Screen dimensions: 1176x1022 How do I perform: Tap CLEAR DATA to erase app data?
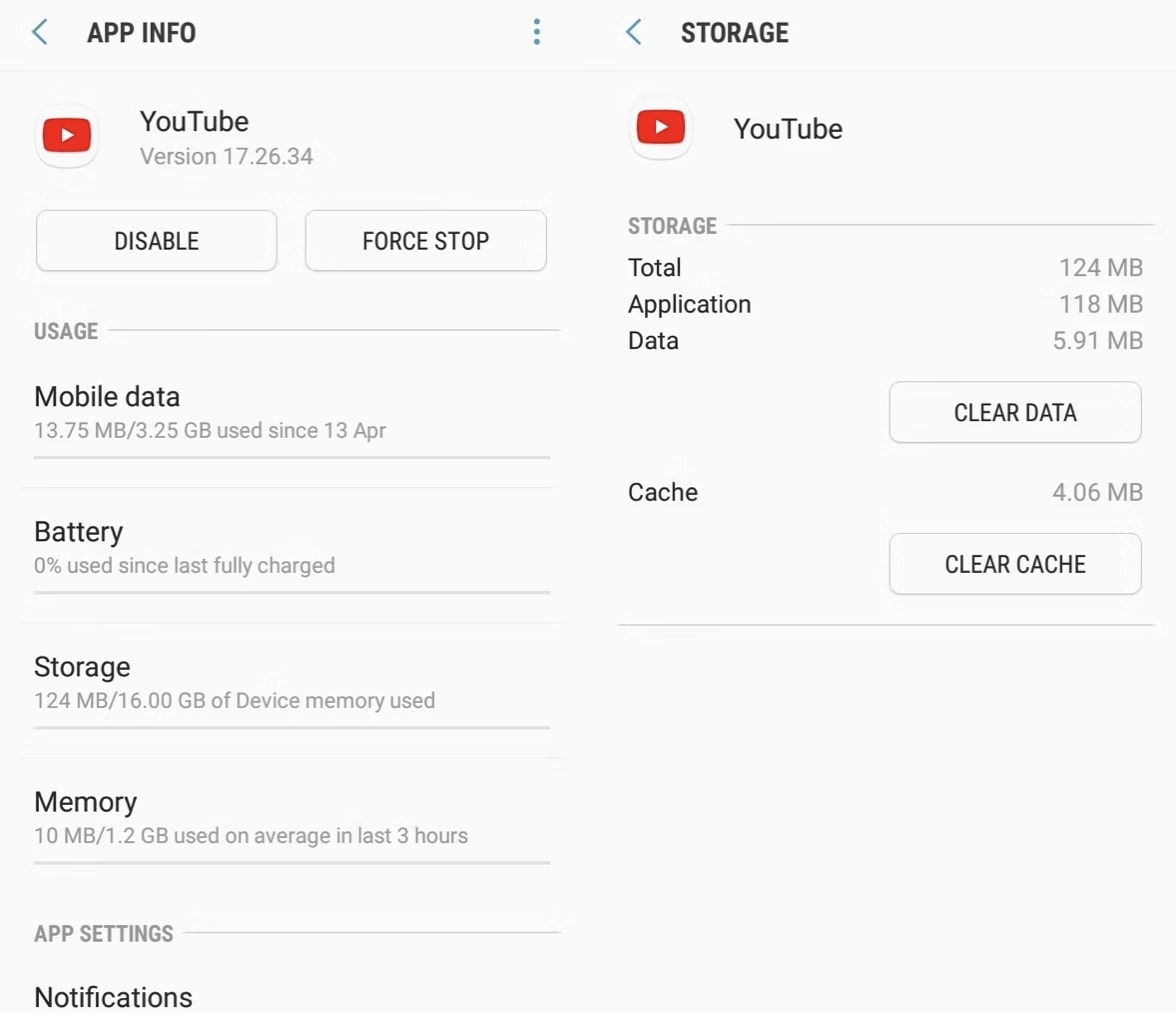click(x=1014, y=412)
